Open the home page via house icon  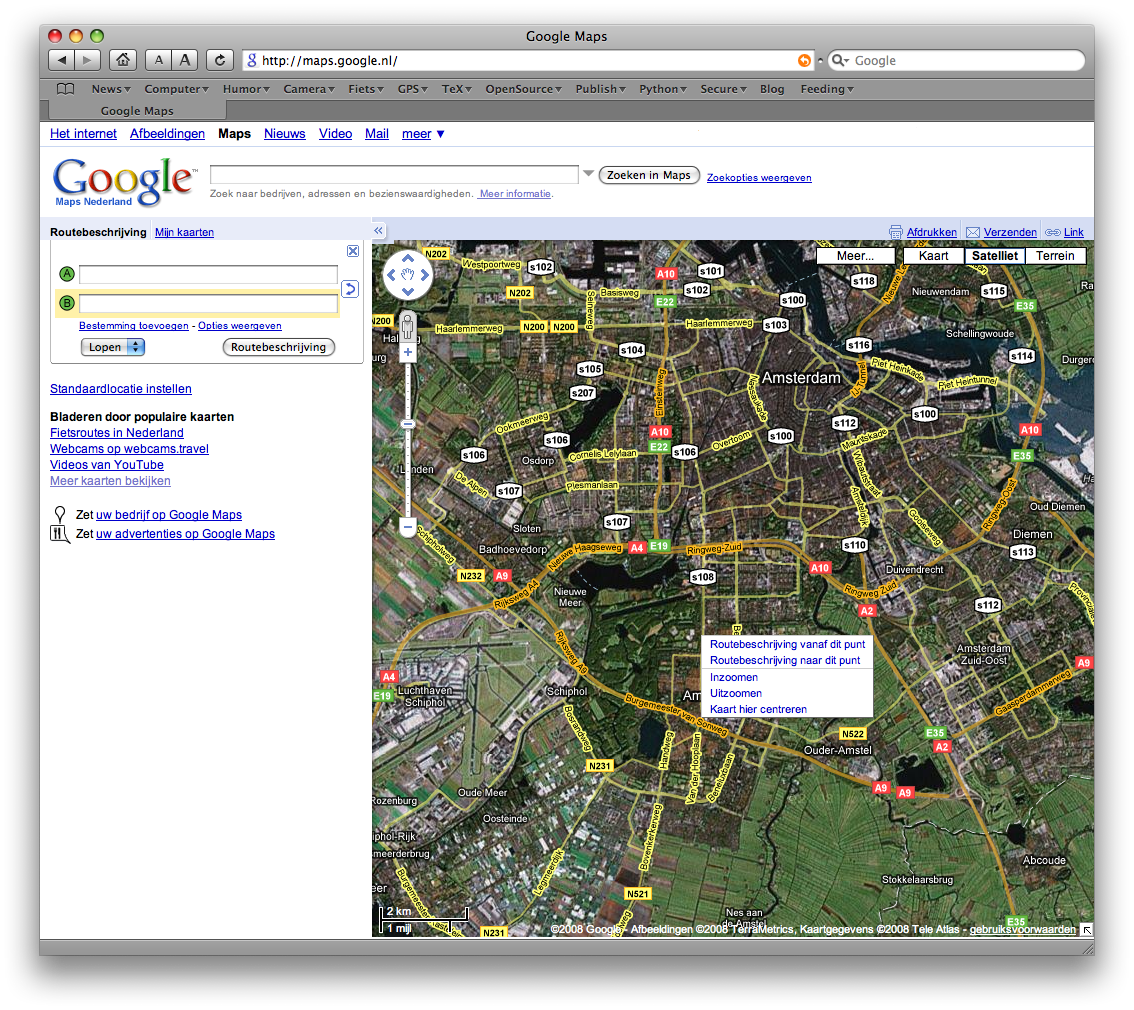coord(123,60)
